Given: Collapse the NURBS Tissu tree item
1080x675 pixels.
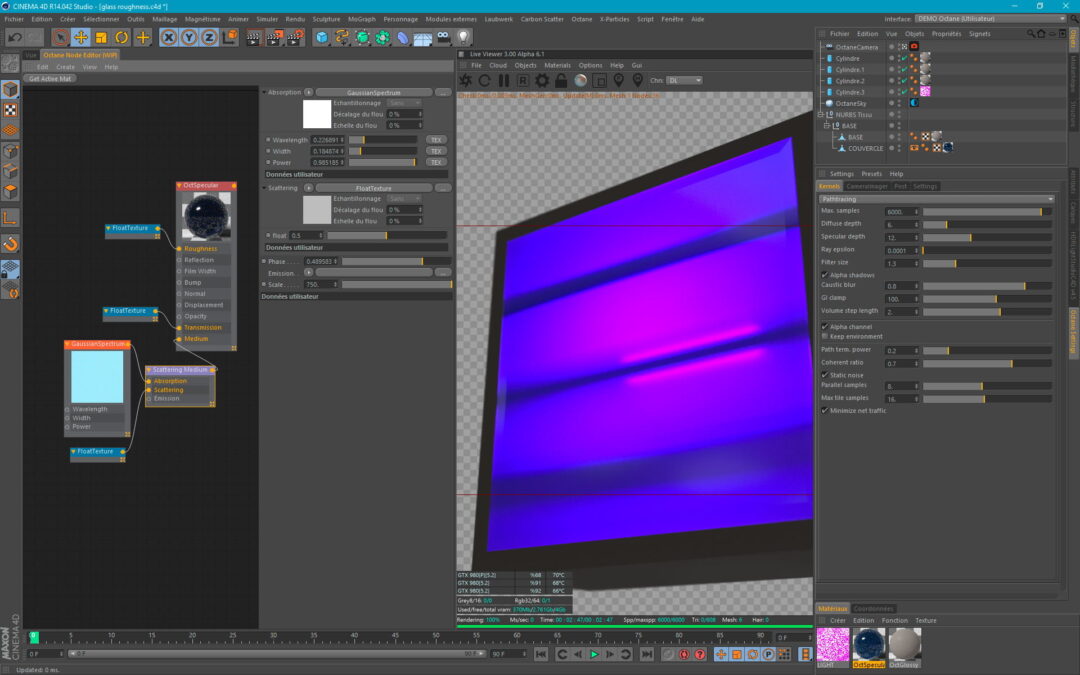Looking at the screenshot, I should (x=819, y=115).
